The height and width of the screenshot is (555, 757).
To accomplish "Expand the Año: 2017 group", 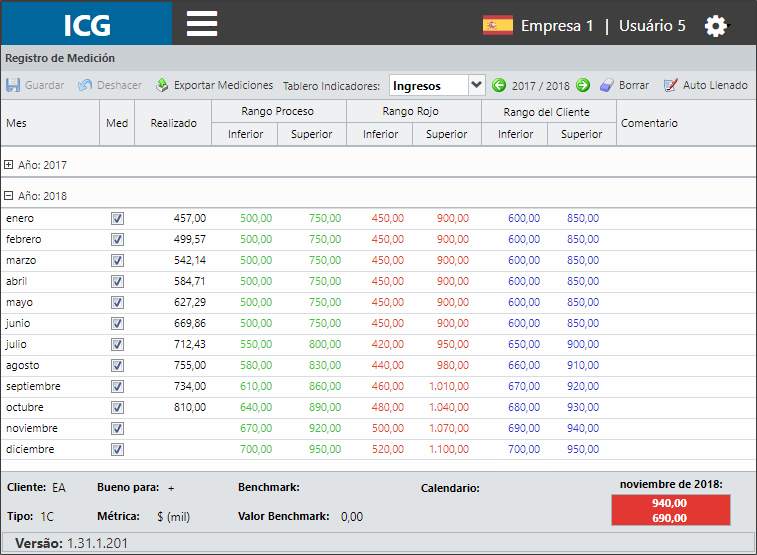I will pos(8,165).
